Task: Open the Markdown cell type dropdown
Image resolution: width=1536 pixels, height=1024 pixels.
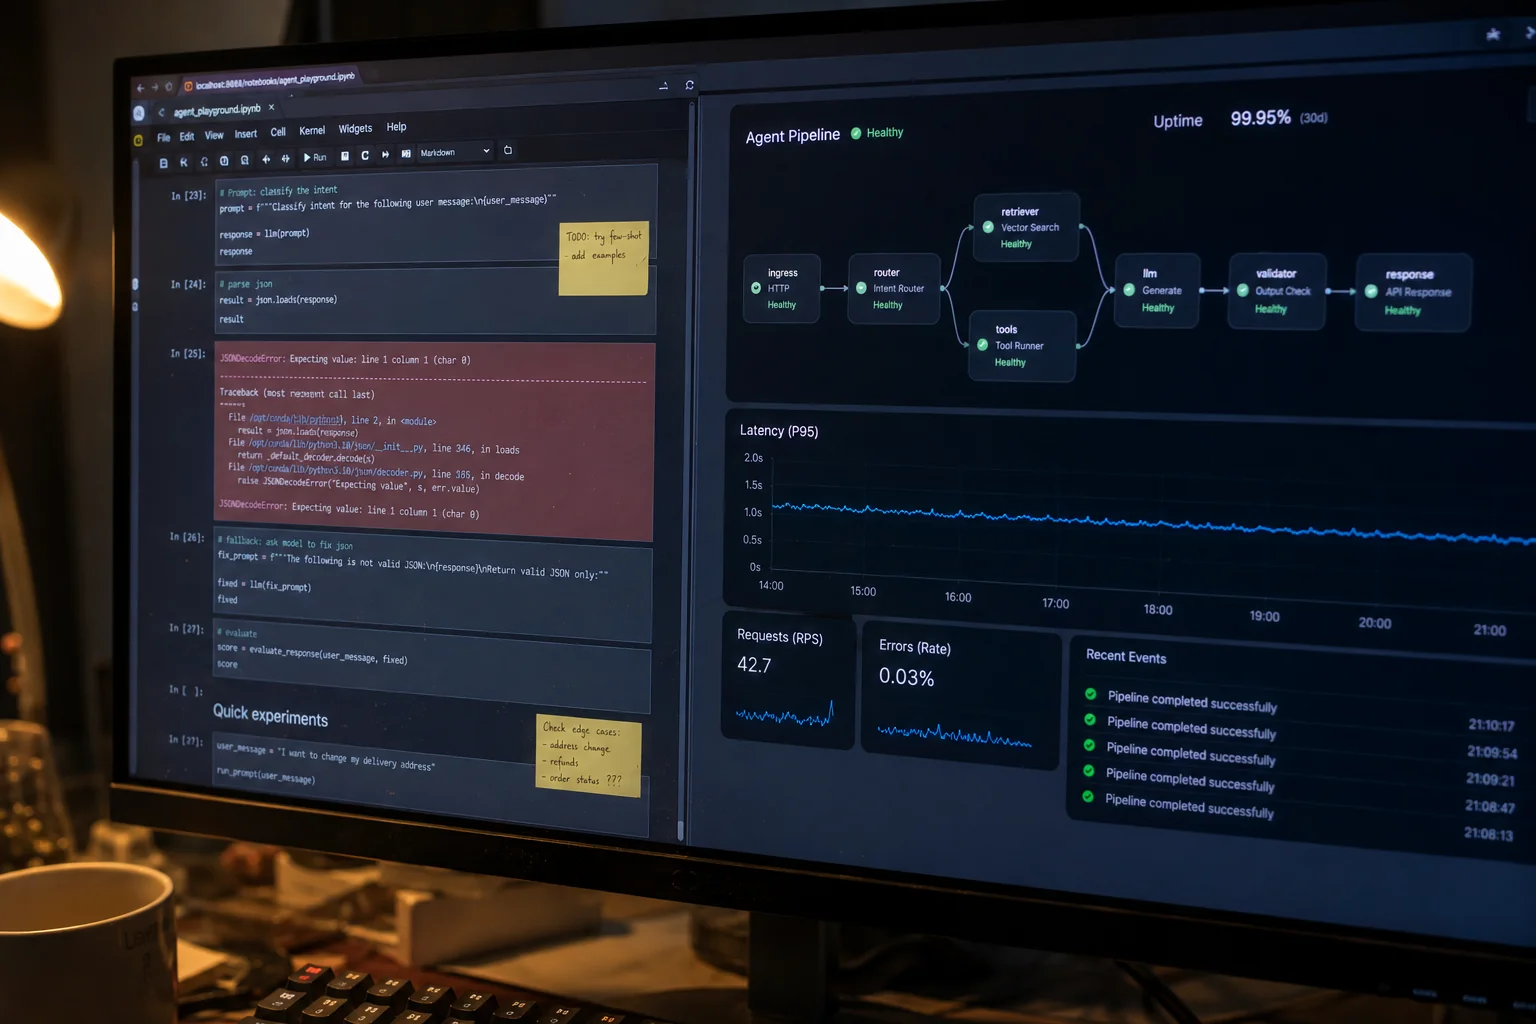Action: [x=455, y=152]
